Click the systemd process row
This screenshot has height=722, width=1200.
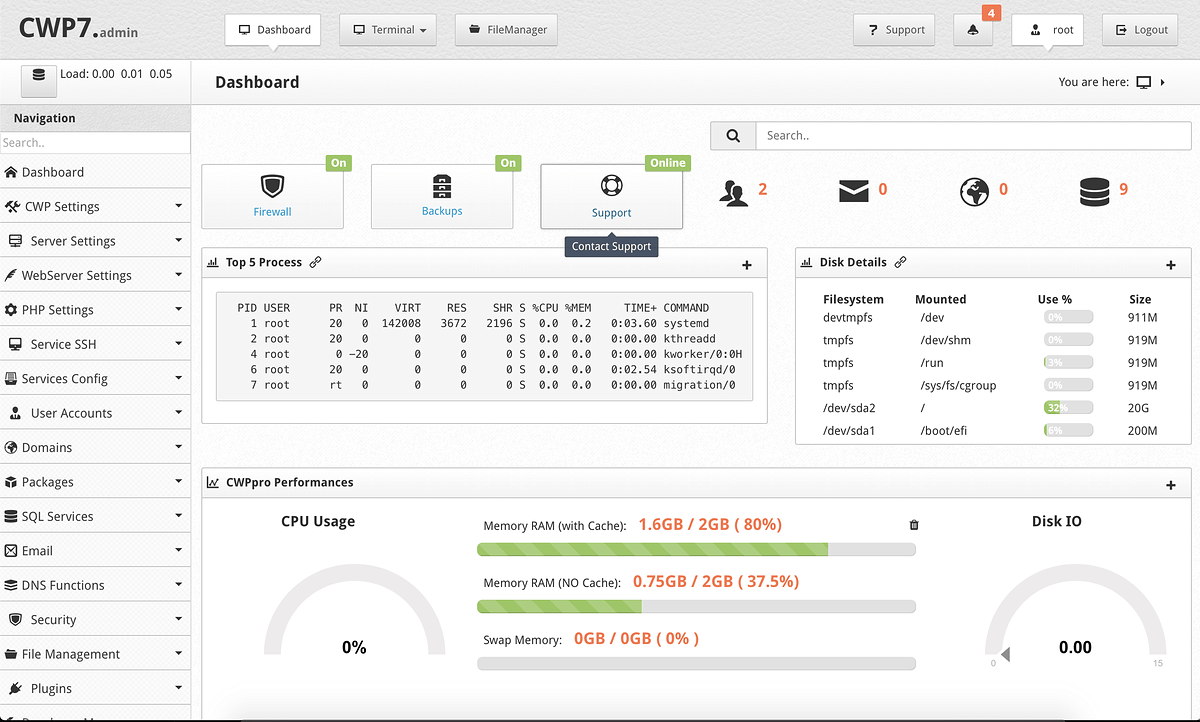[484, 324]
